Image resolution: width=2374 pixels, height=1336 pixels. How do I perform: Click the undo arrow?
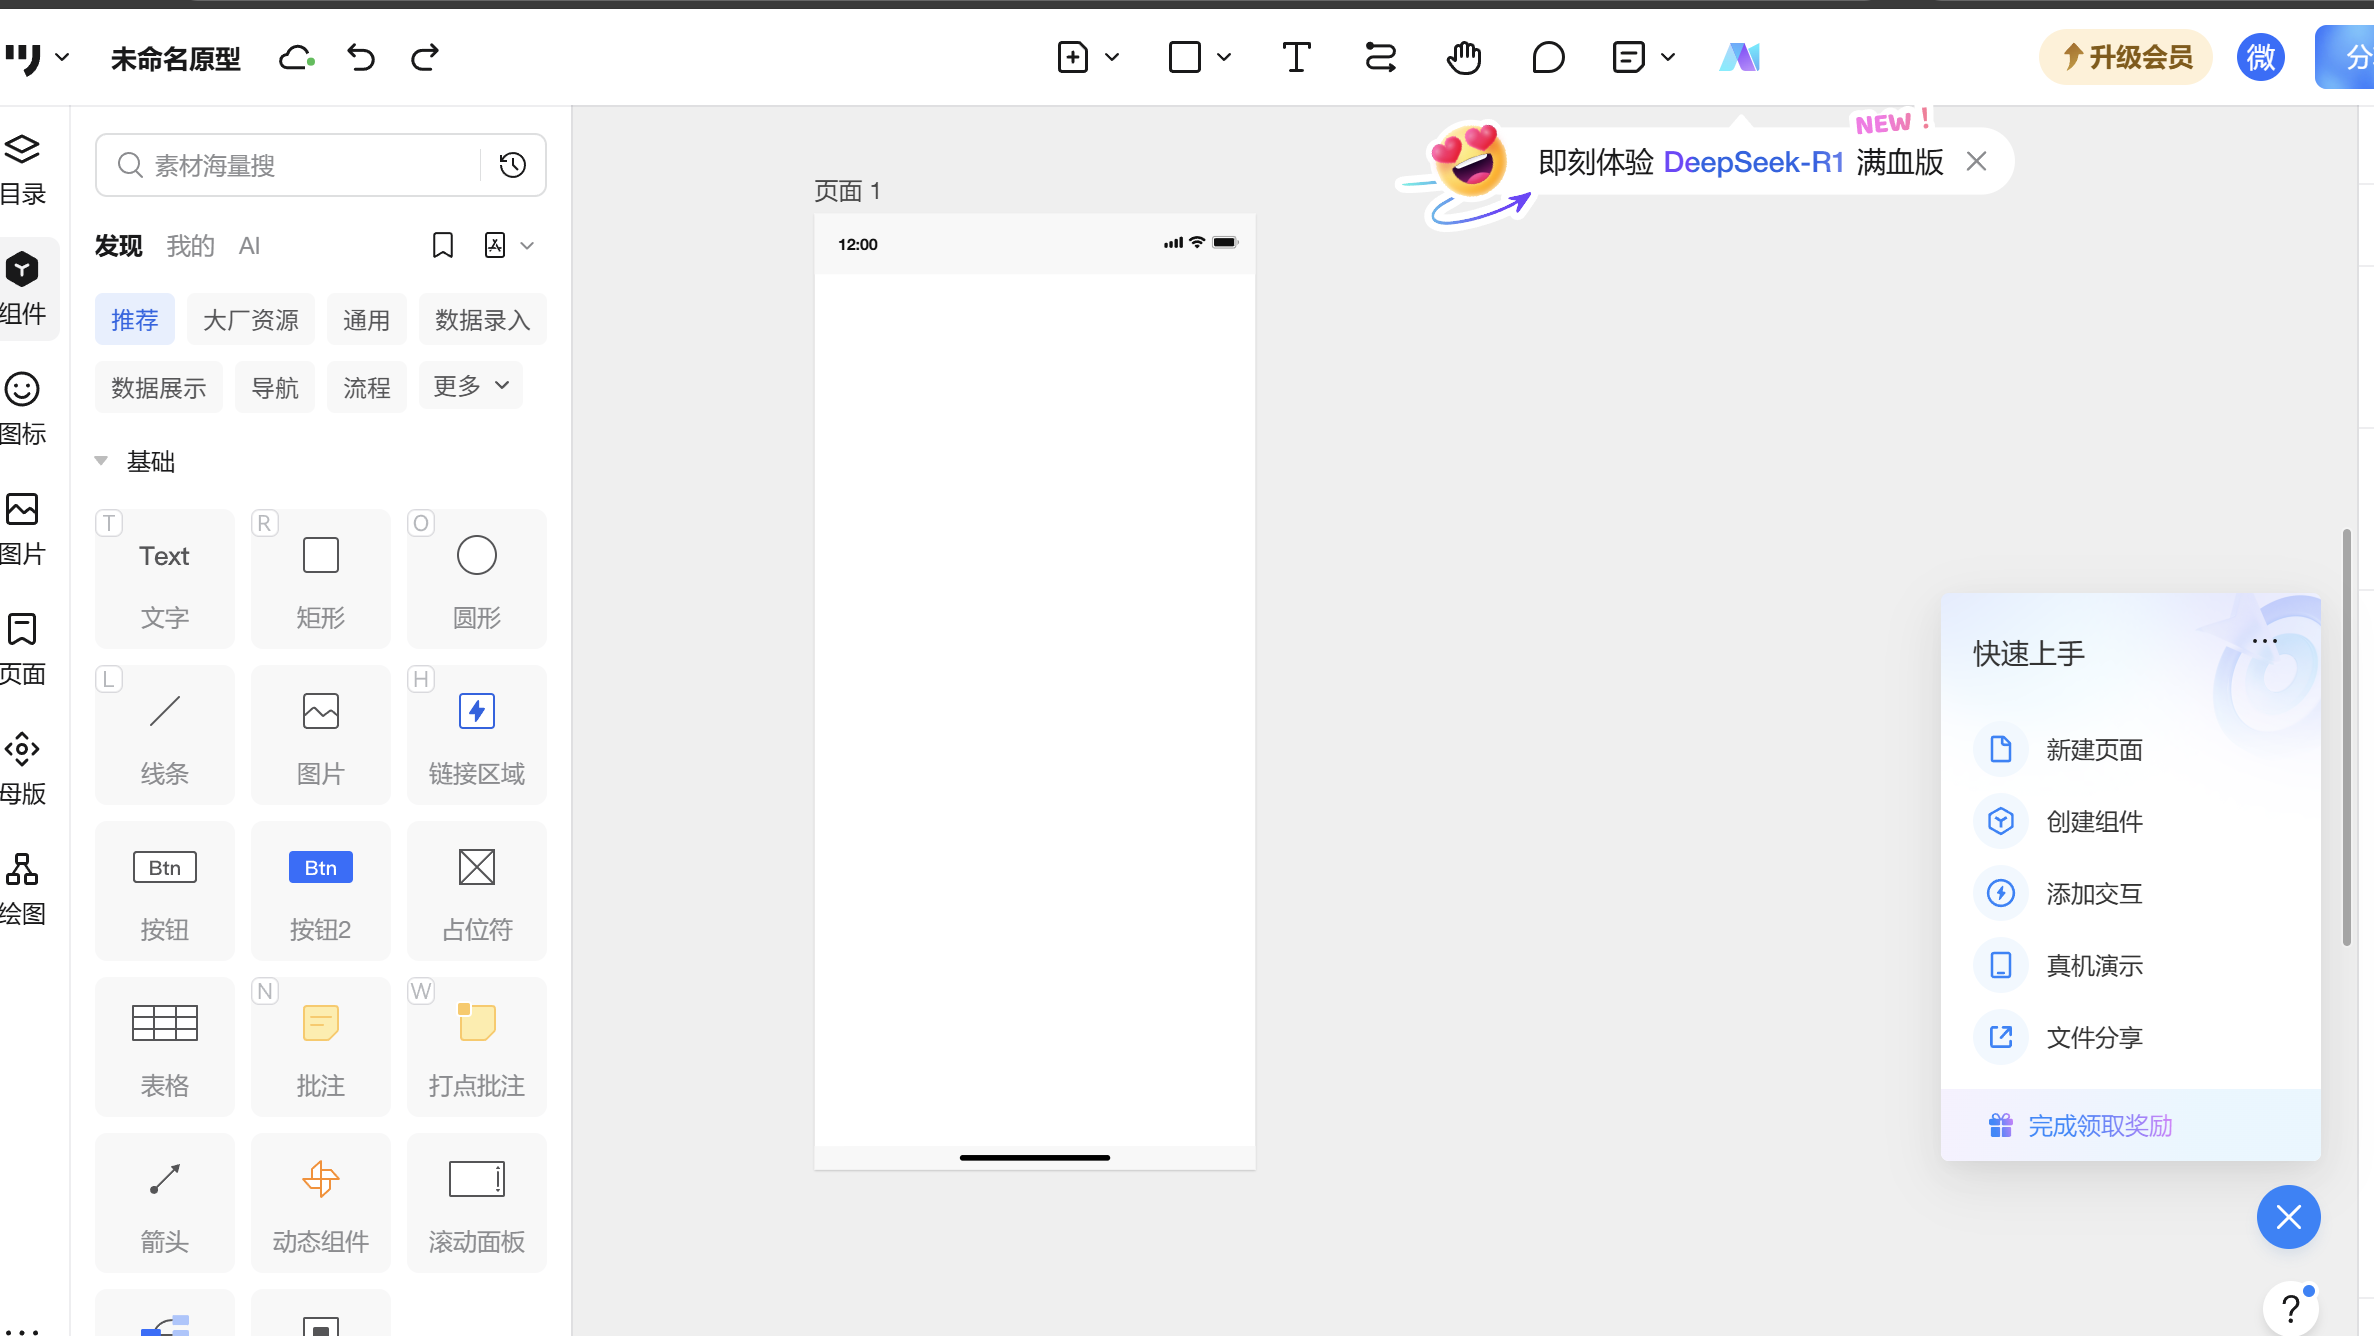[x=361, y=58]
